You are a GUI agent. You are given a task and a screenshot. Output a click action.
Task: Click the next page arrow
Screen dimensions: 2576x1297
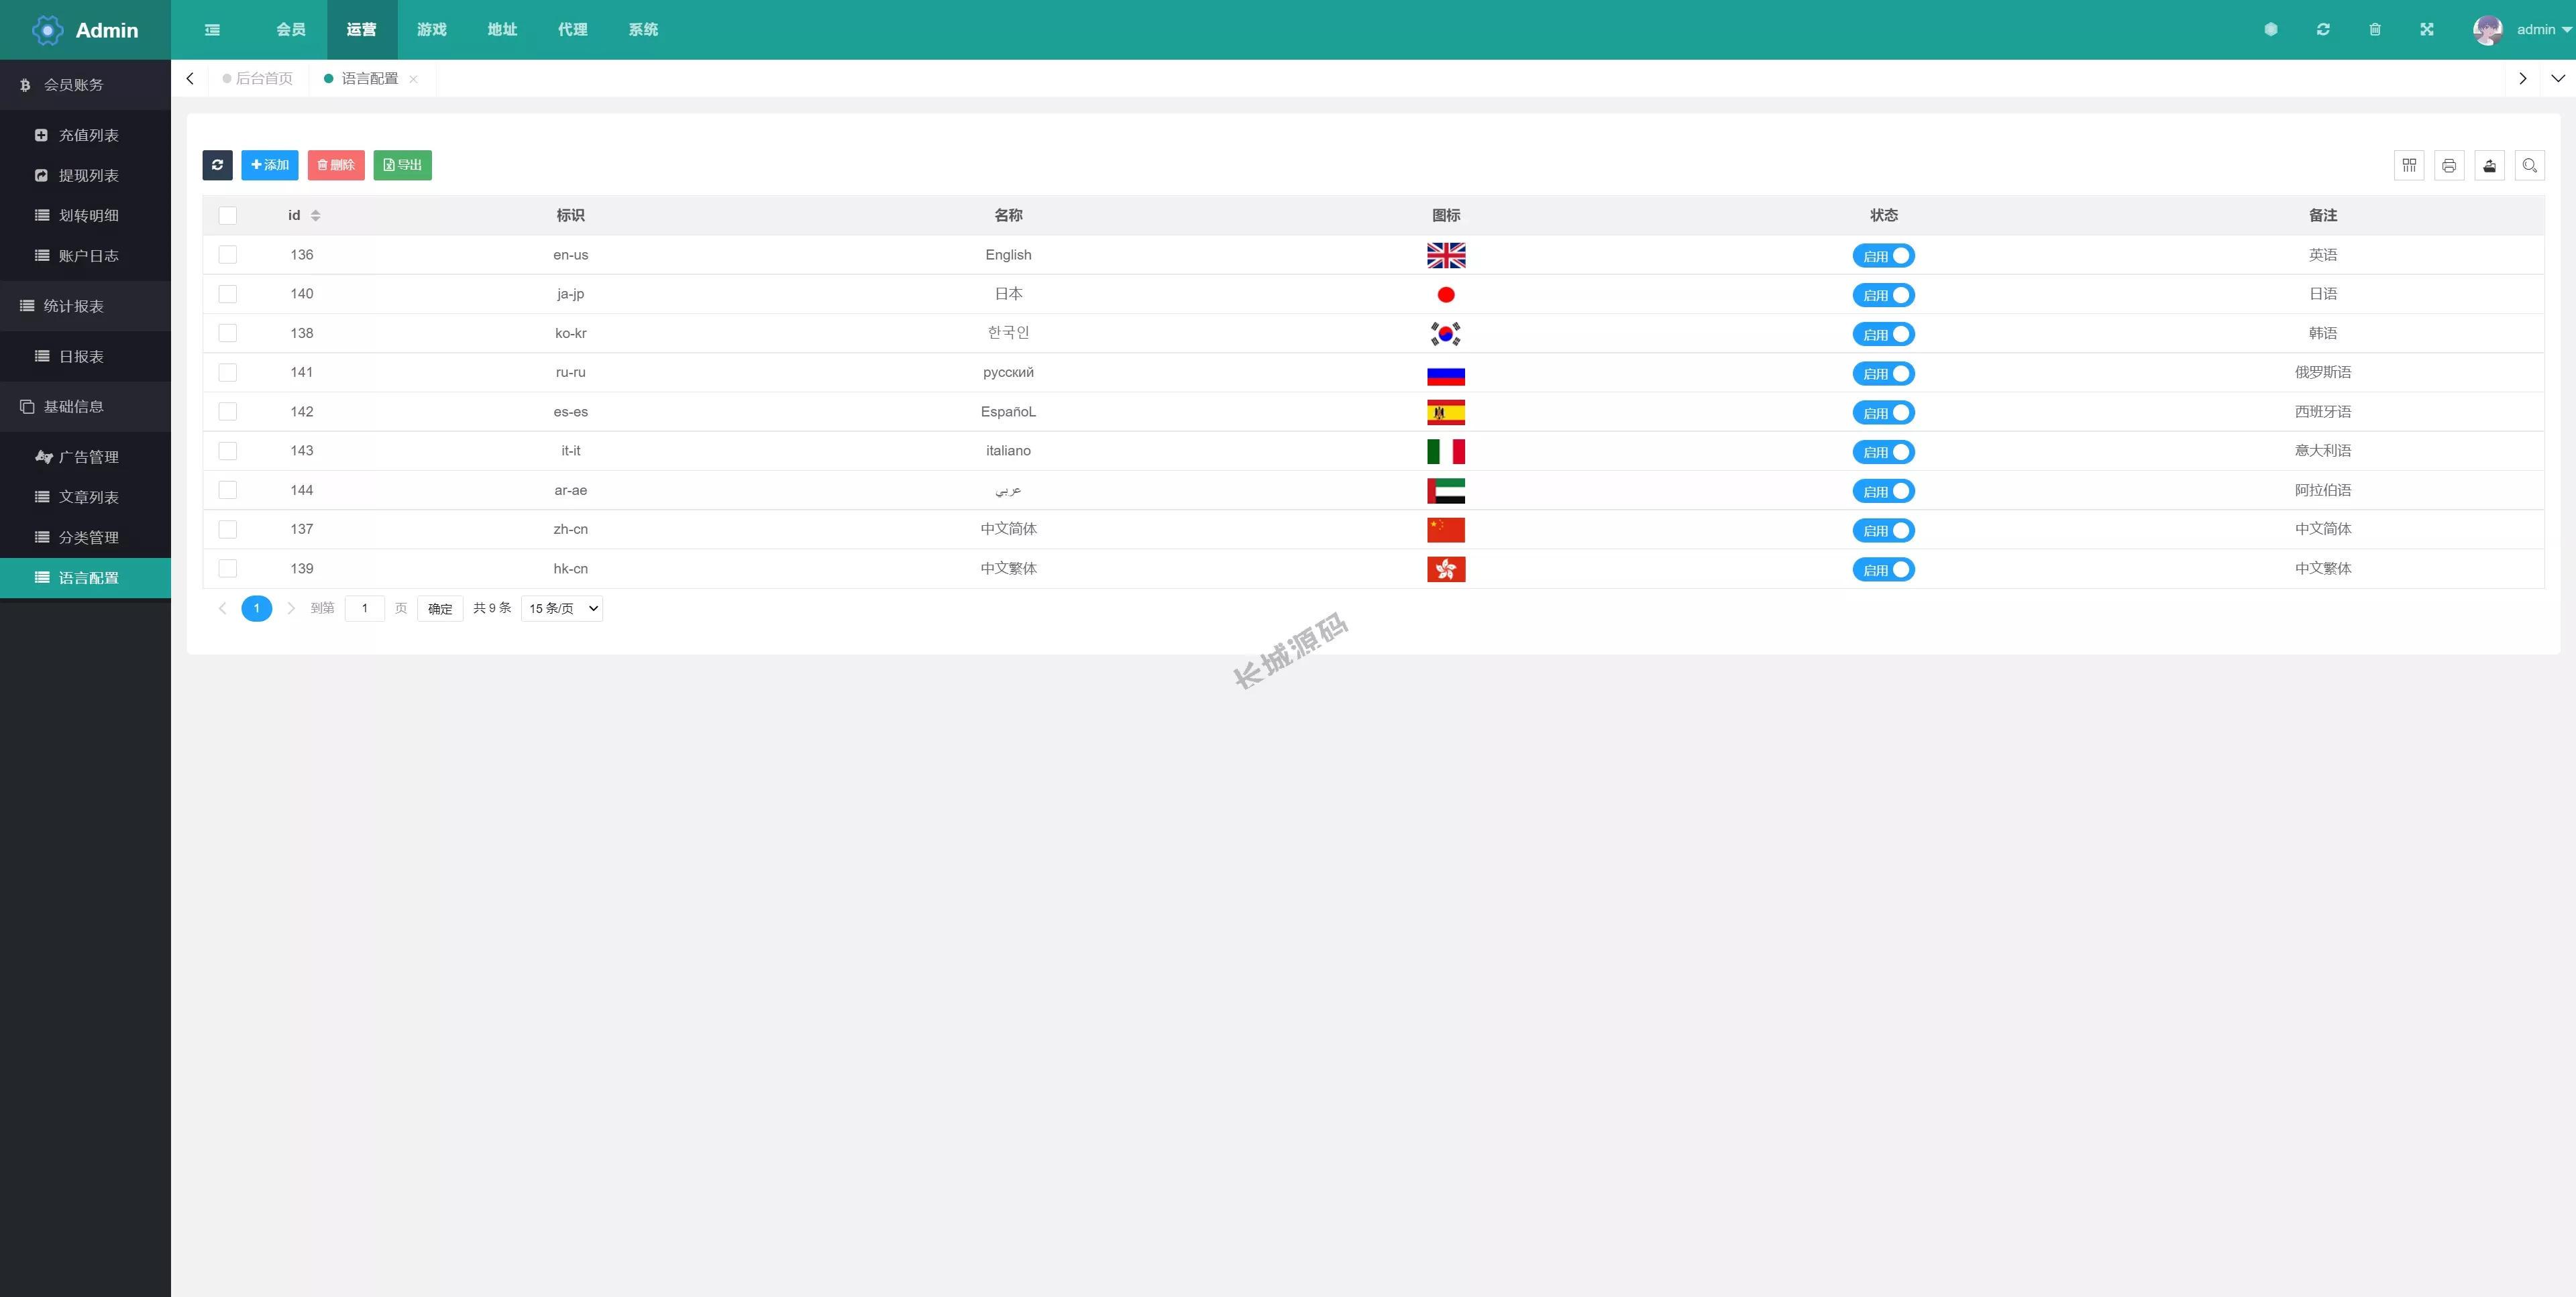point(291,608)
